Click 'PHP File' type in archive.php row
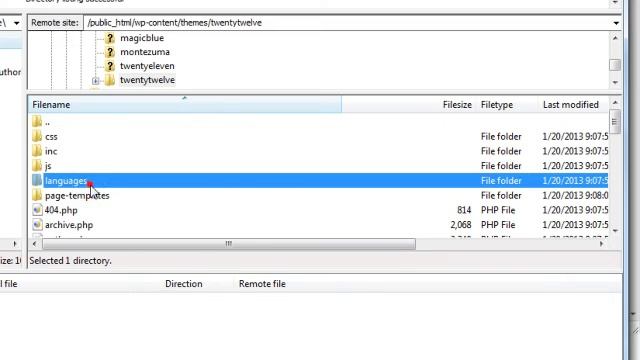 pos(498,225)
